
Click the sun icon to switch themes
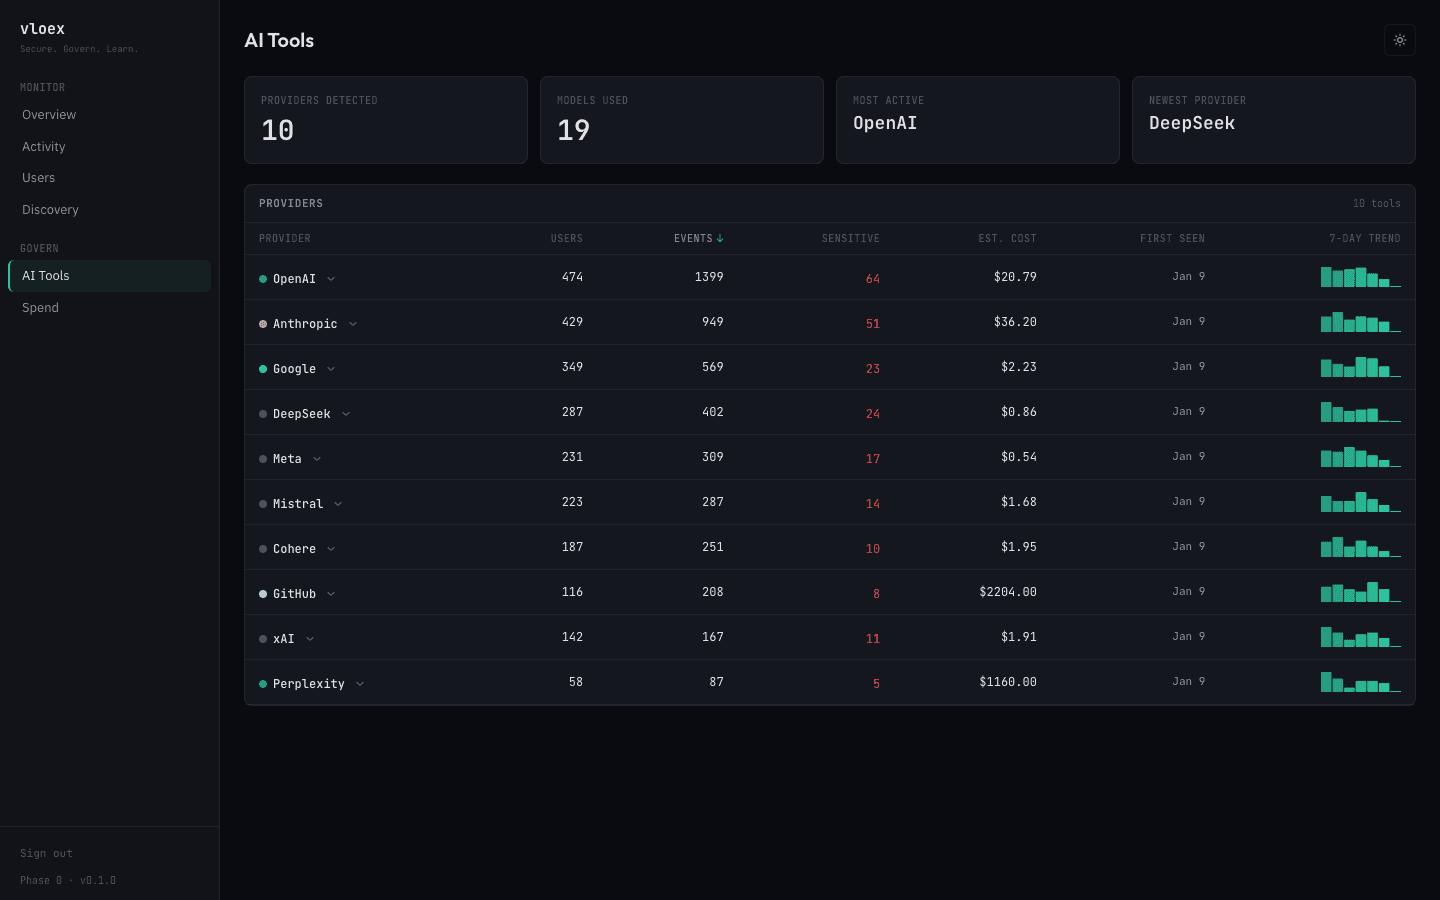pyautogui.click(x=1399, y=40)
